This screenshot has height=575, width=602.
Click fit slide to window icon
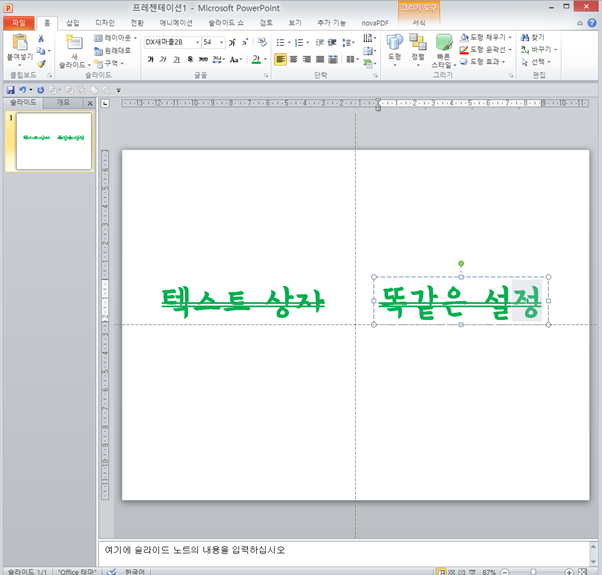click(582, 572)
